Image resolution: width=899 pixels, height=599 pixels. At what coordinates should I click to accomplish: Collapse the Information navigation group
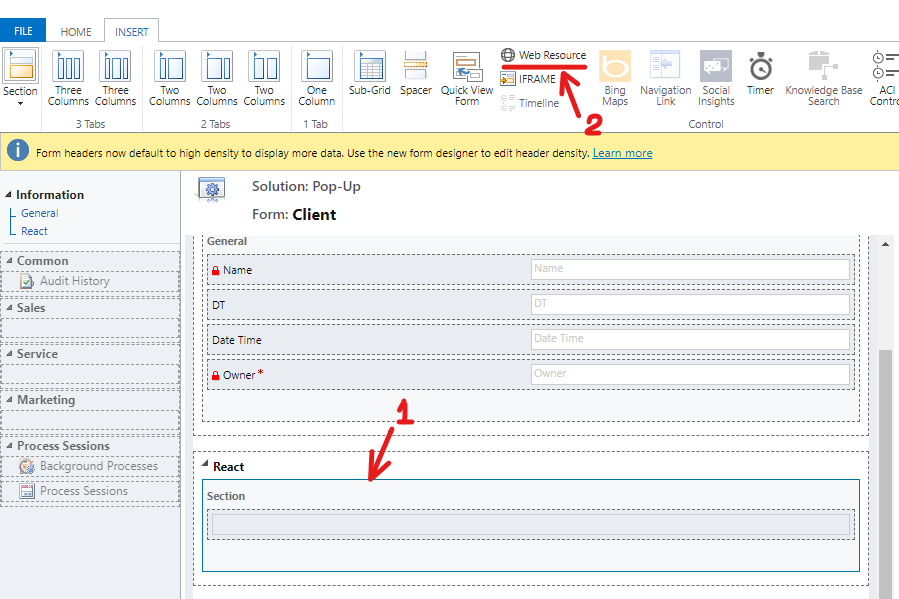click(9, 195)
